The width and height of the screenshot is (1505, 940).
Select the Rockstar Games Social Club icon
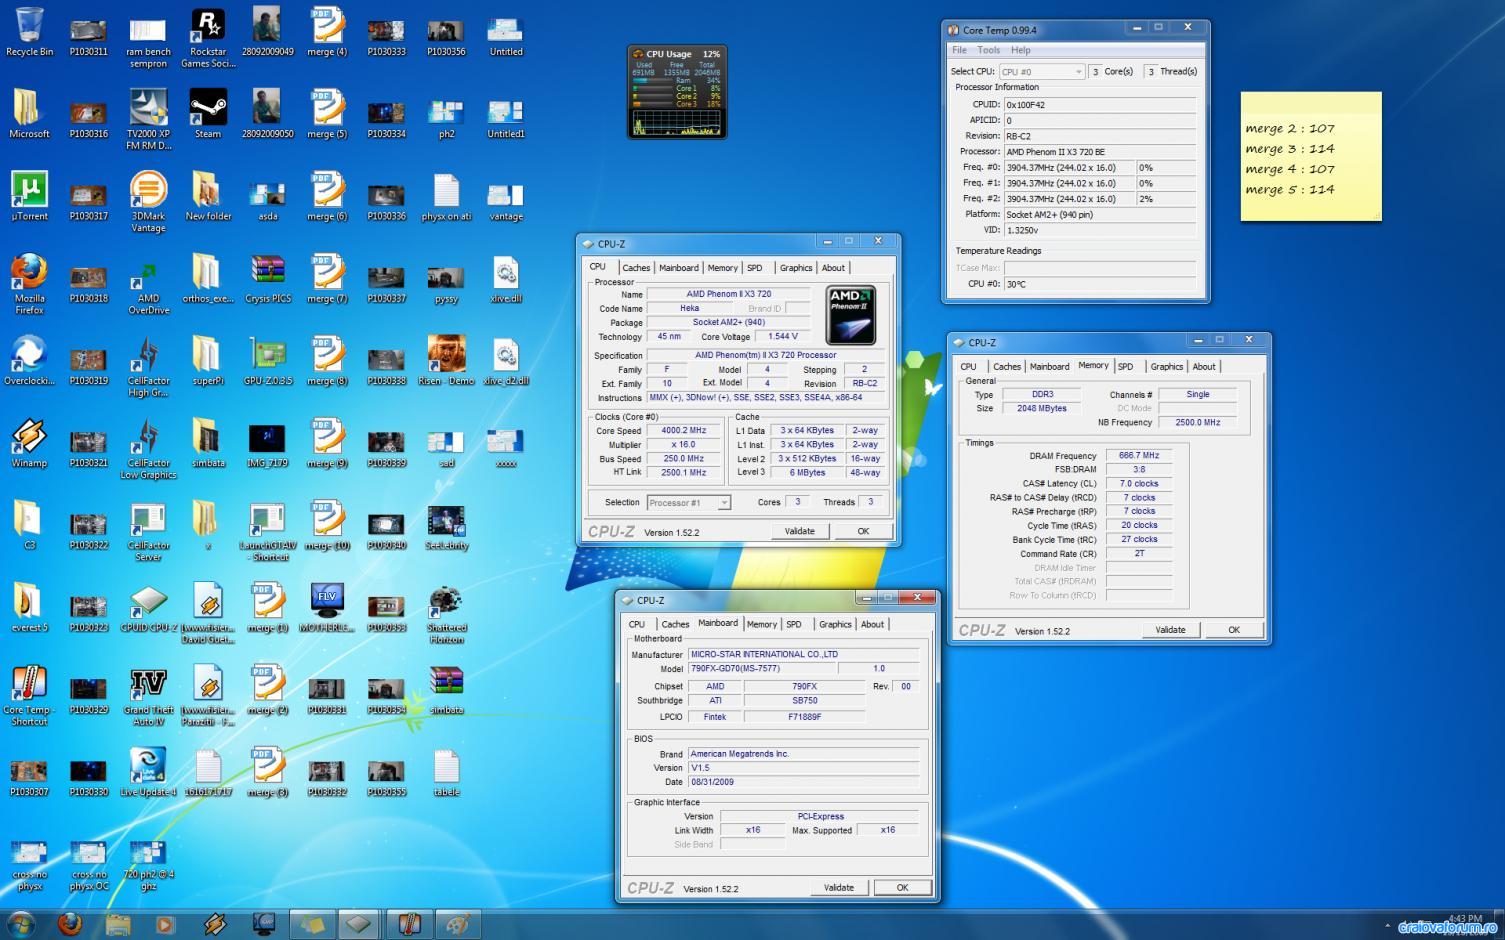click(208, 38)
